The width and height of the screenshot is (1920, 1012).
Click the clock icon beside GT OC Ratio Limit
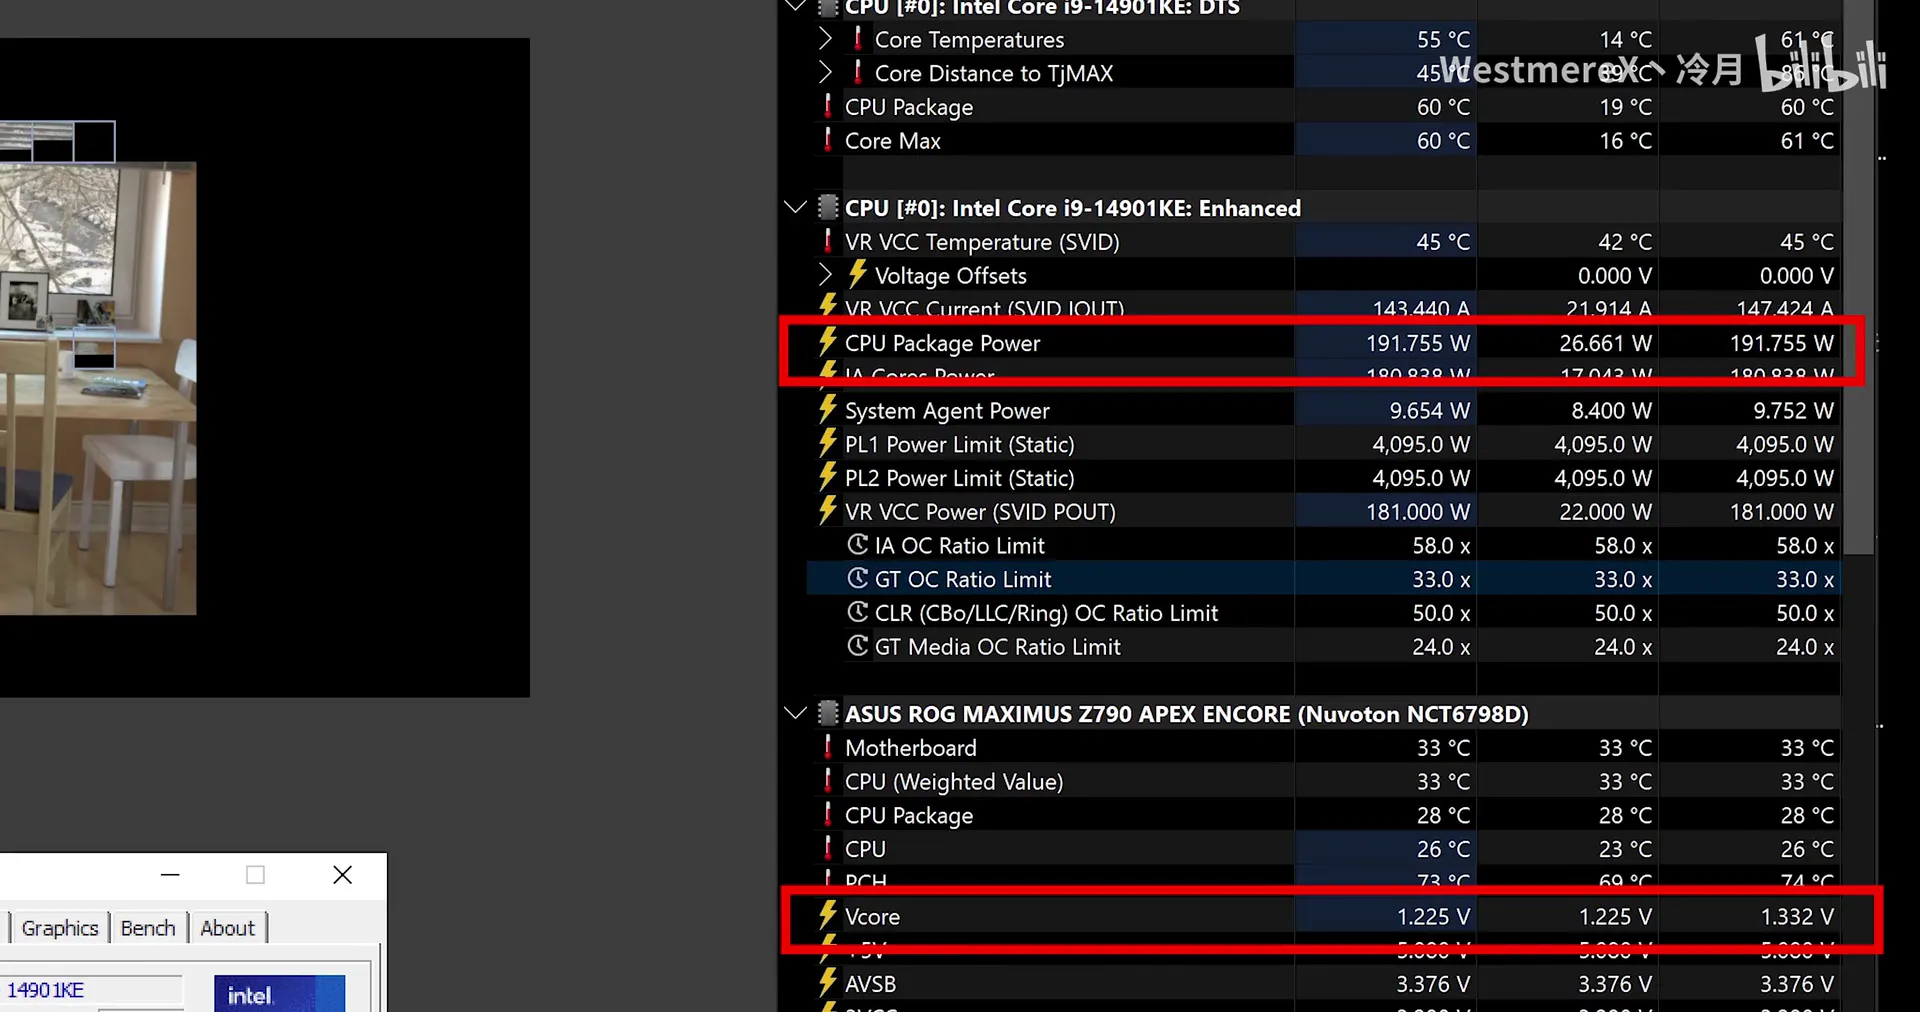click(857, 578)
